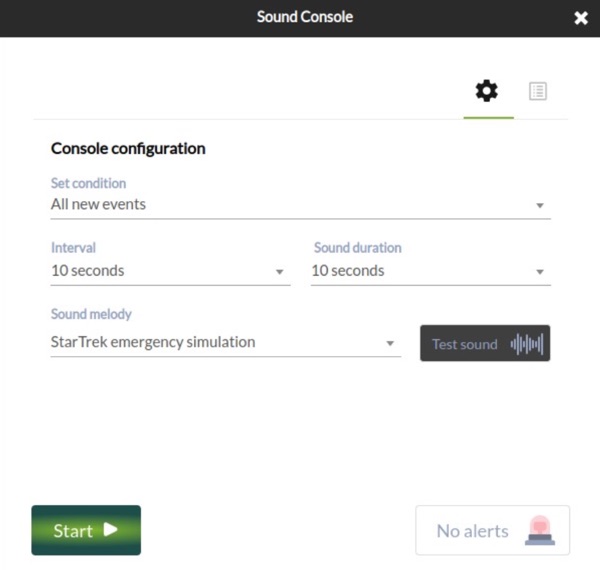Screen dimensions: 600x570
Task: Click the No alerts indicator box
Action: click(492, 530)
